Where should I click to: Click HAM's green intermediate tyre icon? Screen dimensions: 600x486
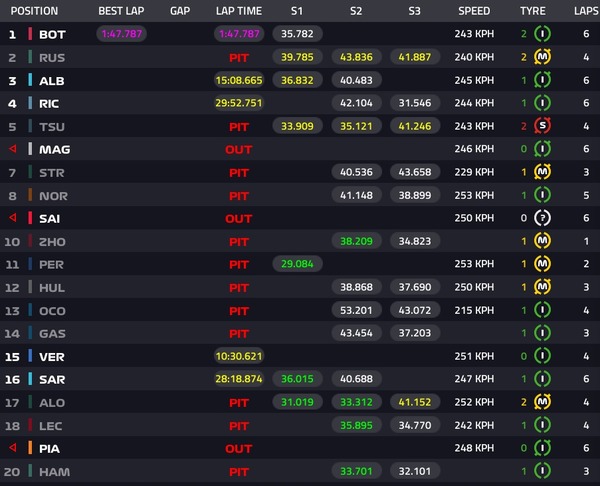(x=542, y=471)
